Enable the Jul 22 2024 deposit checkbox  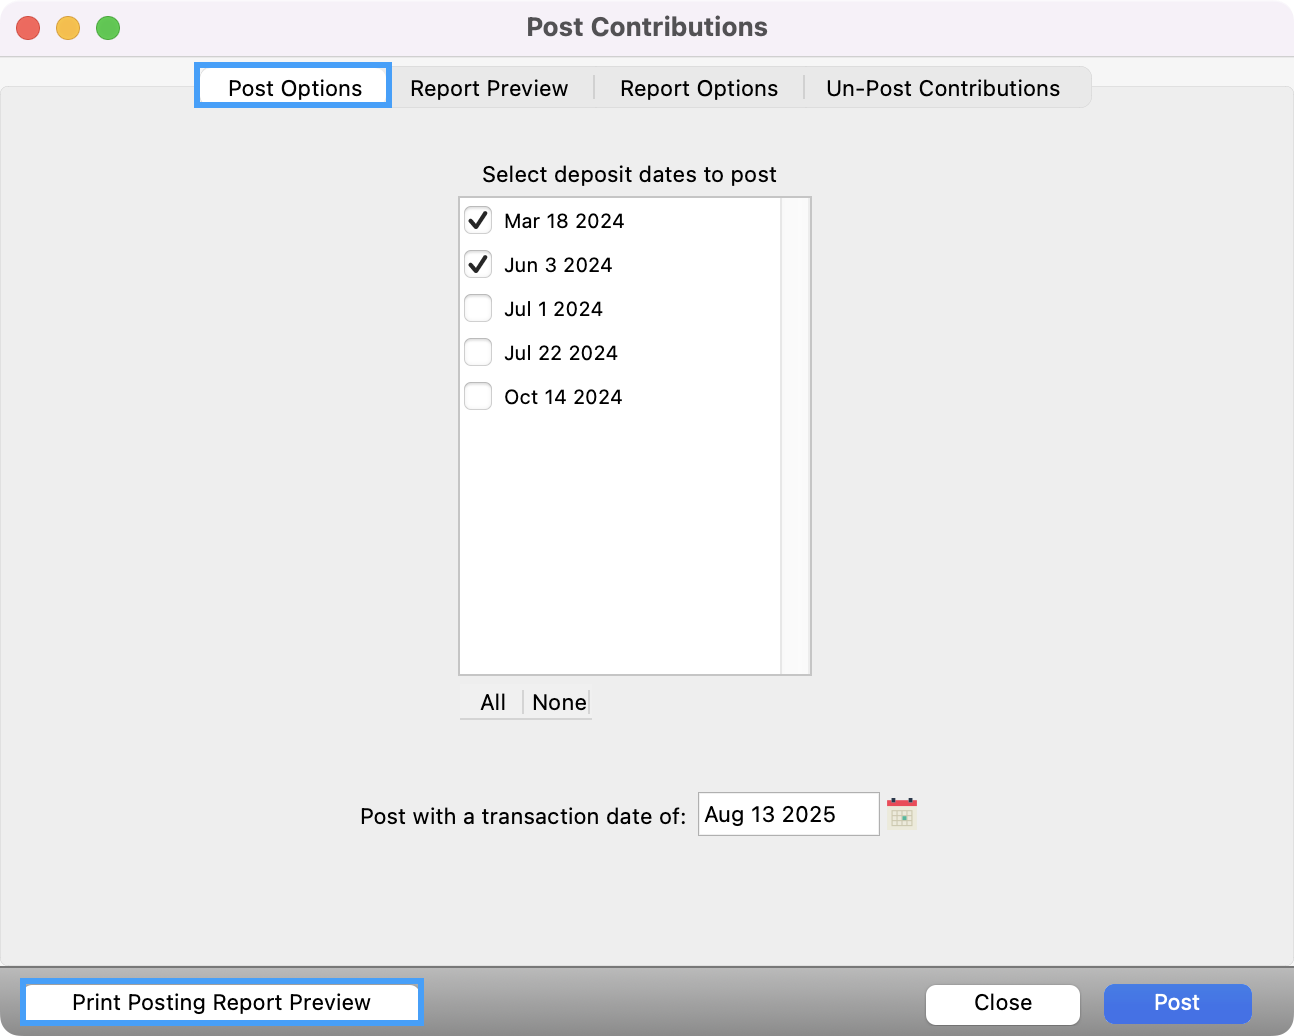click(x=477, y=352)
